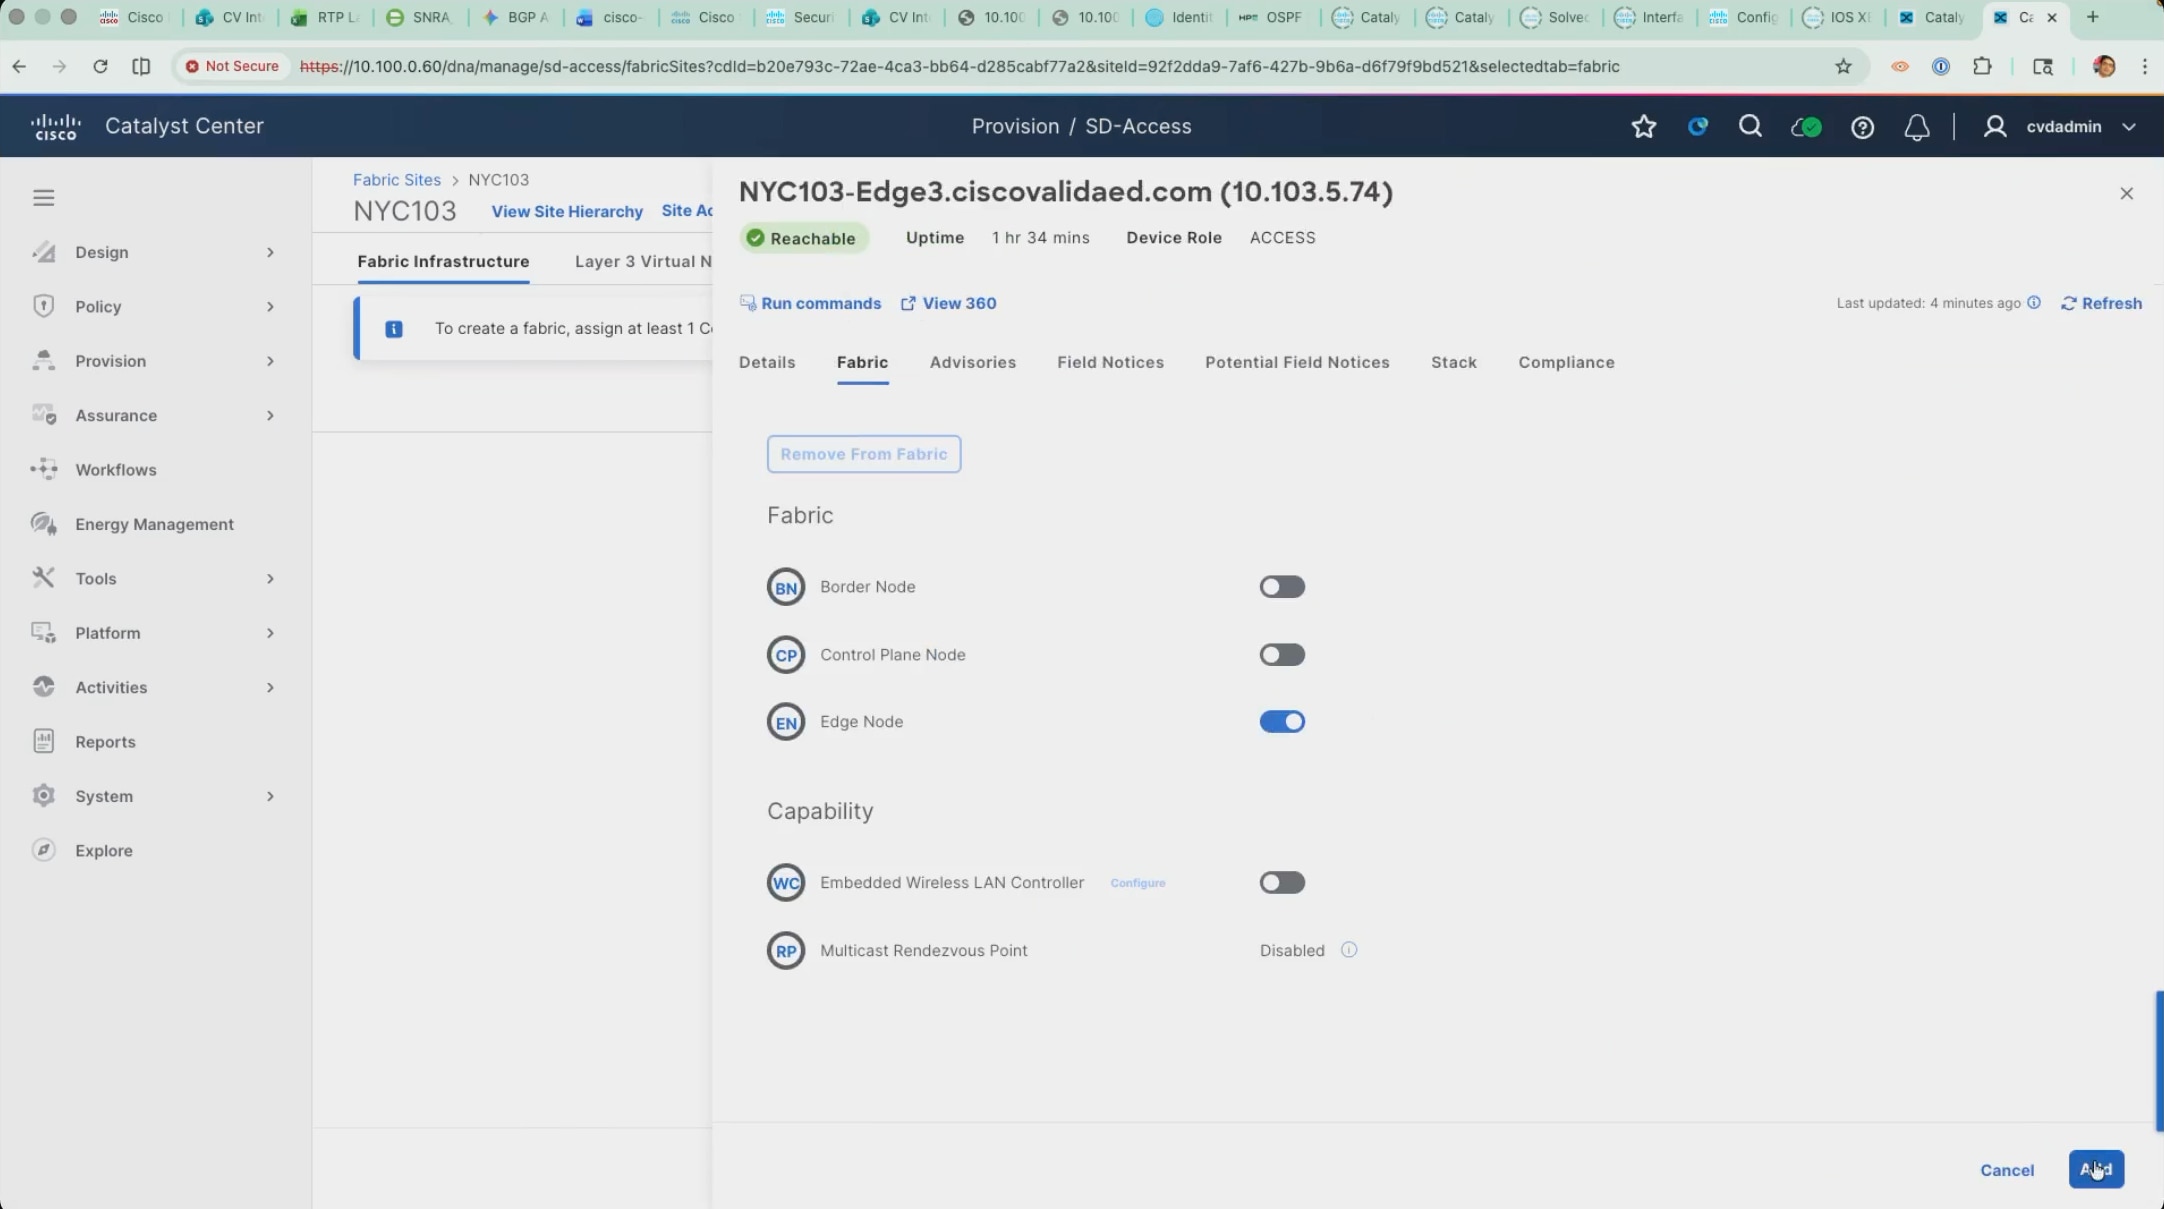Click the Add button
The height and width of the screenshot is (1209, 2164).
[2096, 1169]
